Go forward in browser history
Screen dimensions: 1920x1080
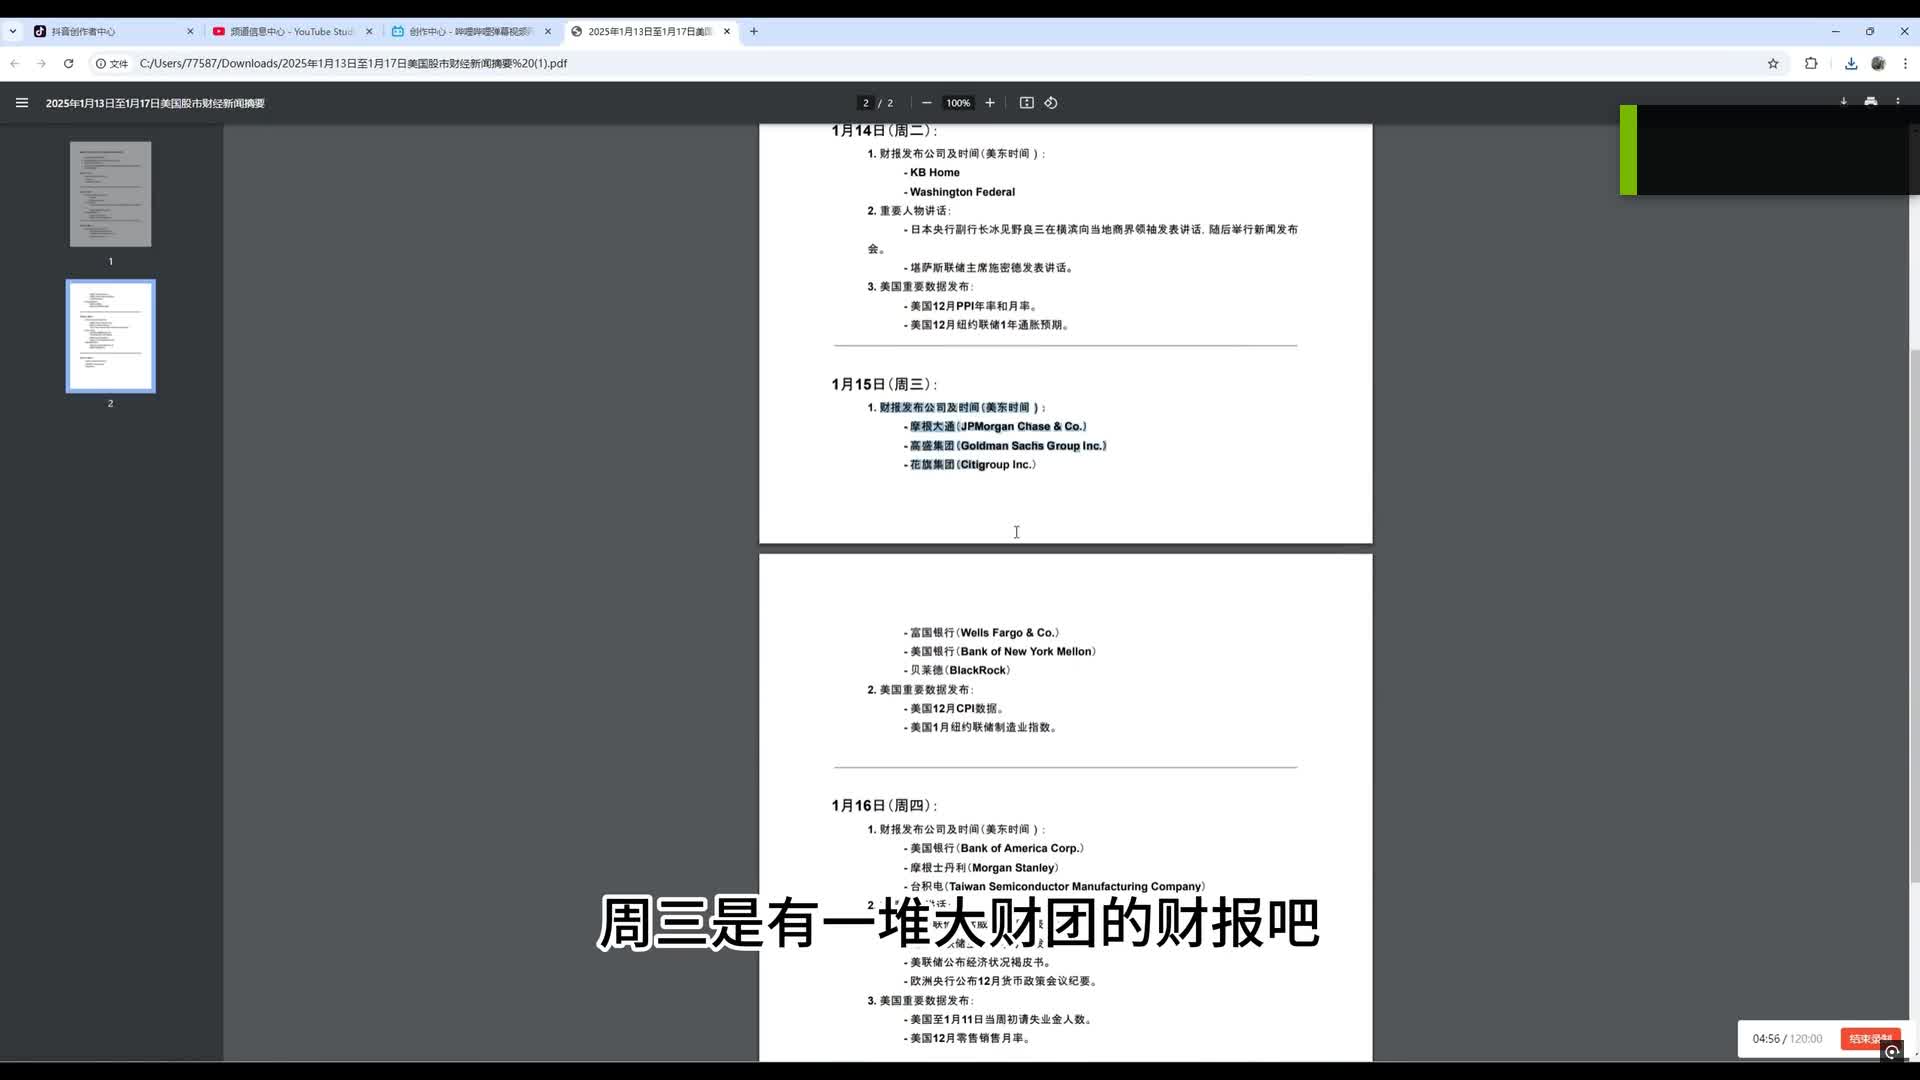41,63
